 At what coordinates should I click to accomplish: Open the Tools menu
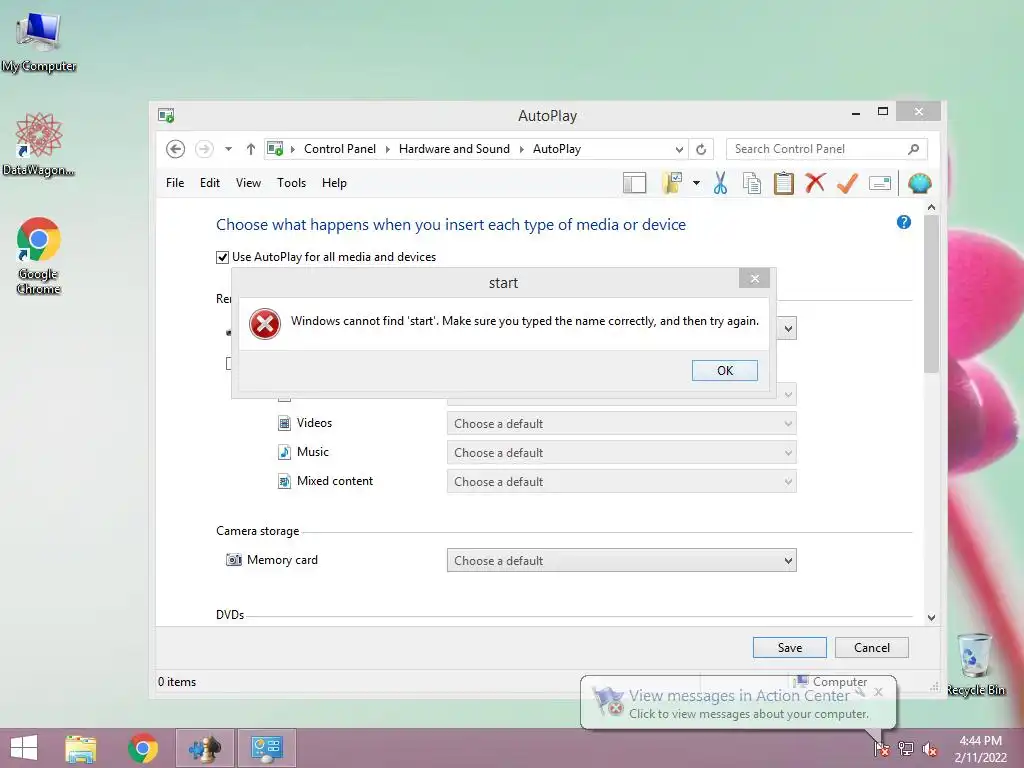point(291,183)
